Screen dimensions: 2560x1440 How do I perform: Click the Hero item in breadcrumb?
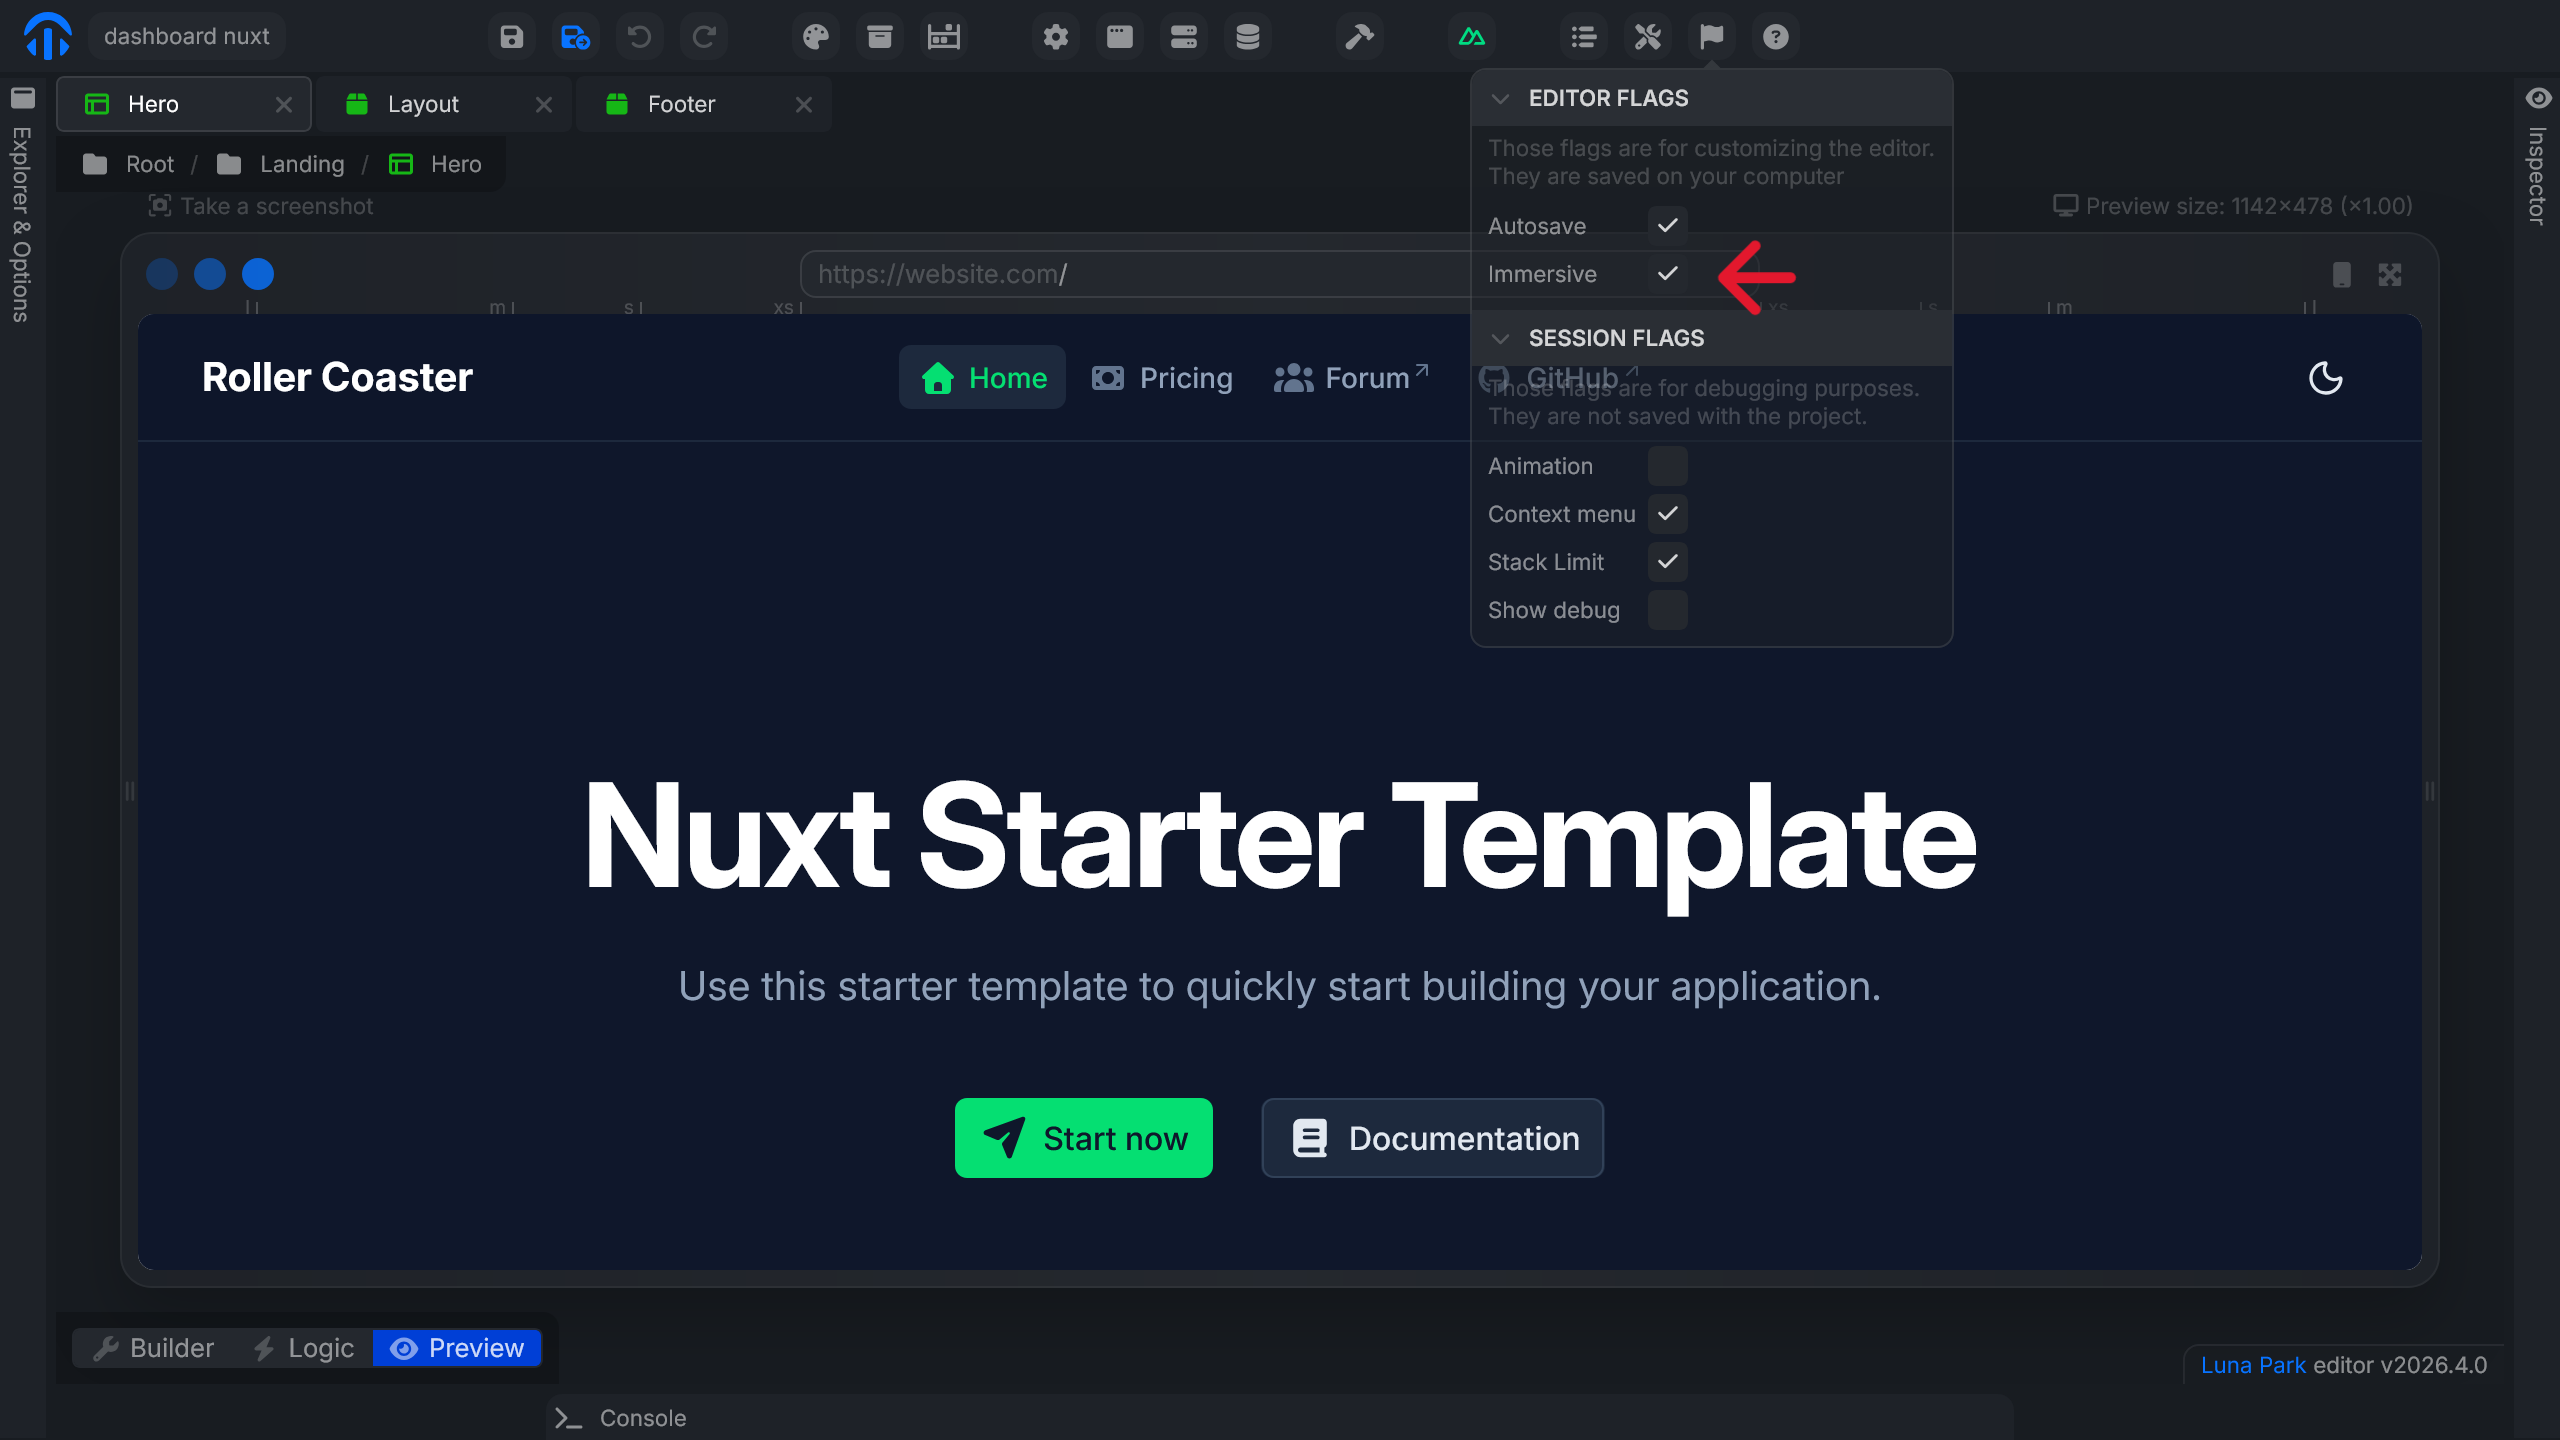tap(435, 164)
